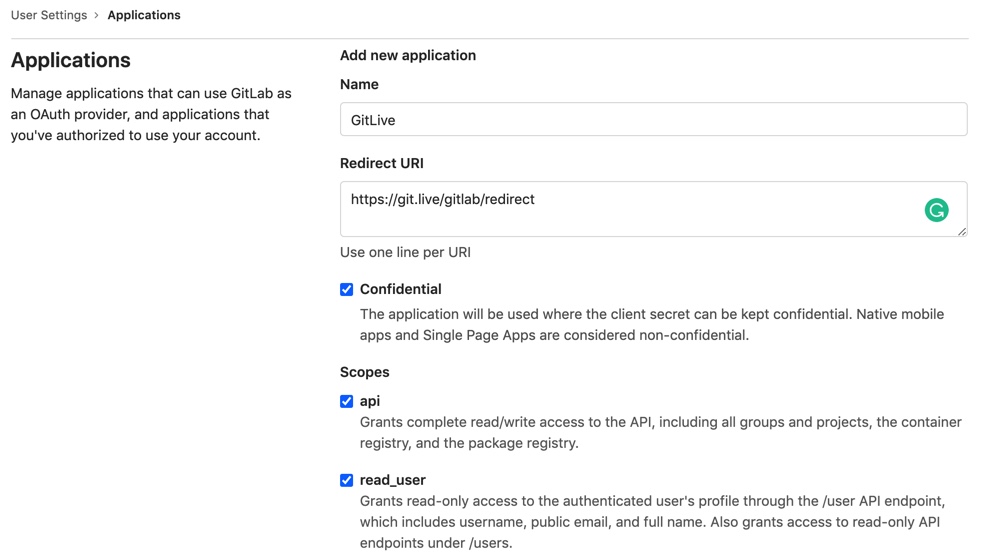Focus the Name field containing GitLive
This screenshot has height=558, width=983.
(653, 119)
